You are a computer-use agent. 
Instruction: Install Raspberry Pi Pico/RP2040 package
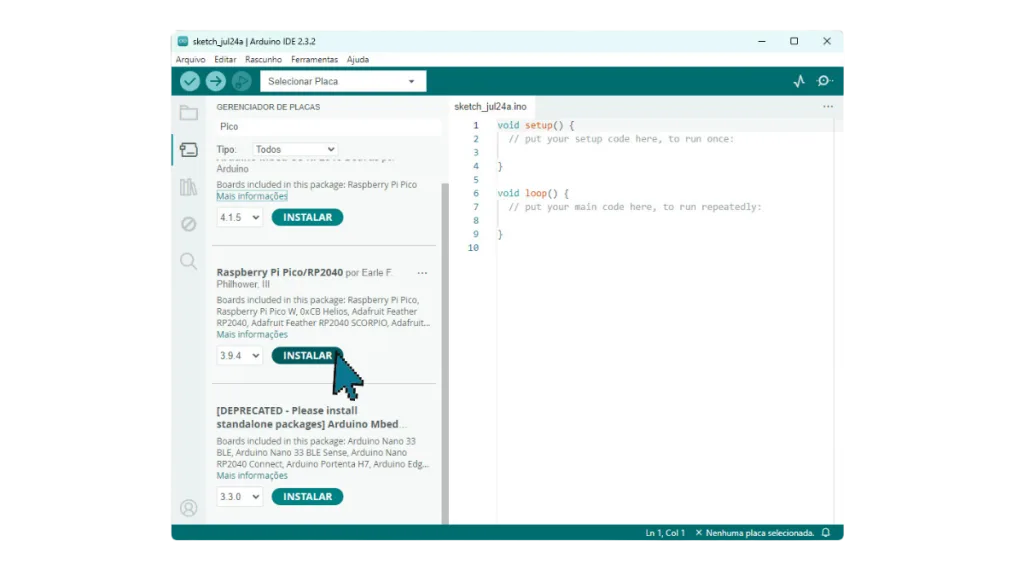point(307,356)
